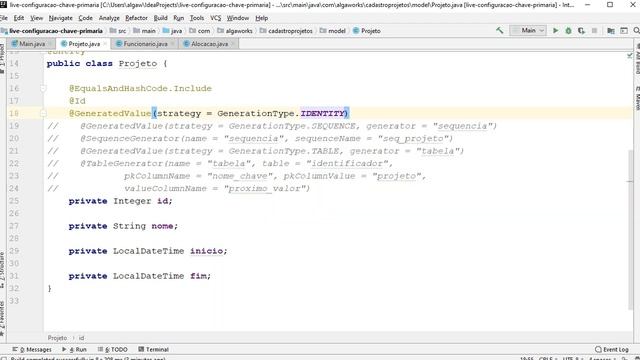Start debugging with the bug icon

568,31
